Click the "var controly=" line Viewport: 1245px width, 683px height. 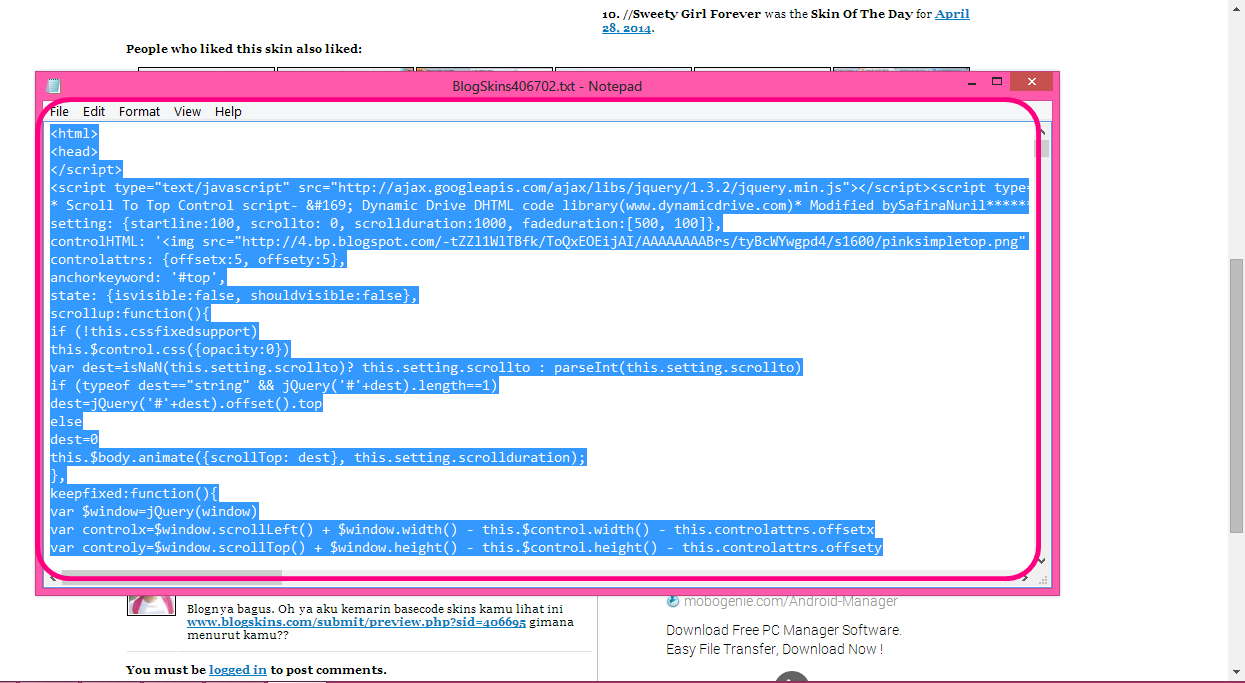[x=466, y=547]
